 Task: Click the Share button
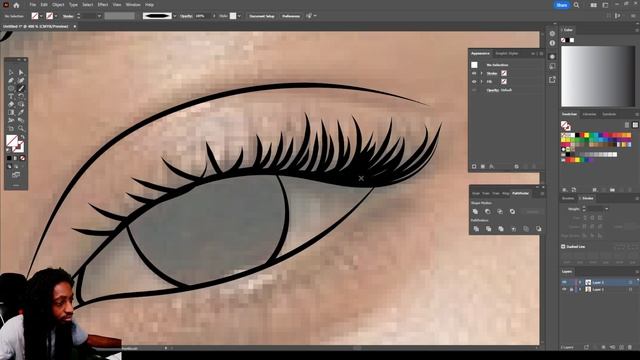(562, 5)
